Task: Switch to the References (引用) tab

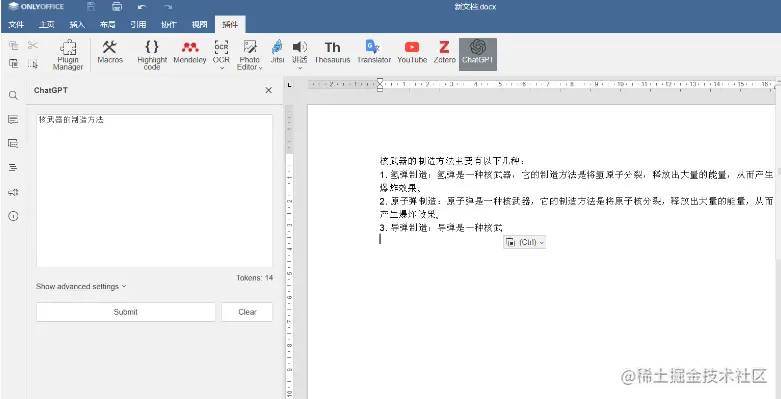Action: coord(138,24)
